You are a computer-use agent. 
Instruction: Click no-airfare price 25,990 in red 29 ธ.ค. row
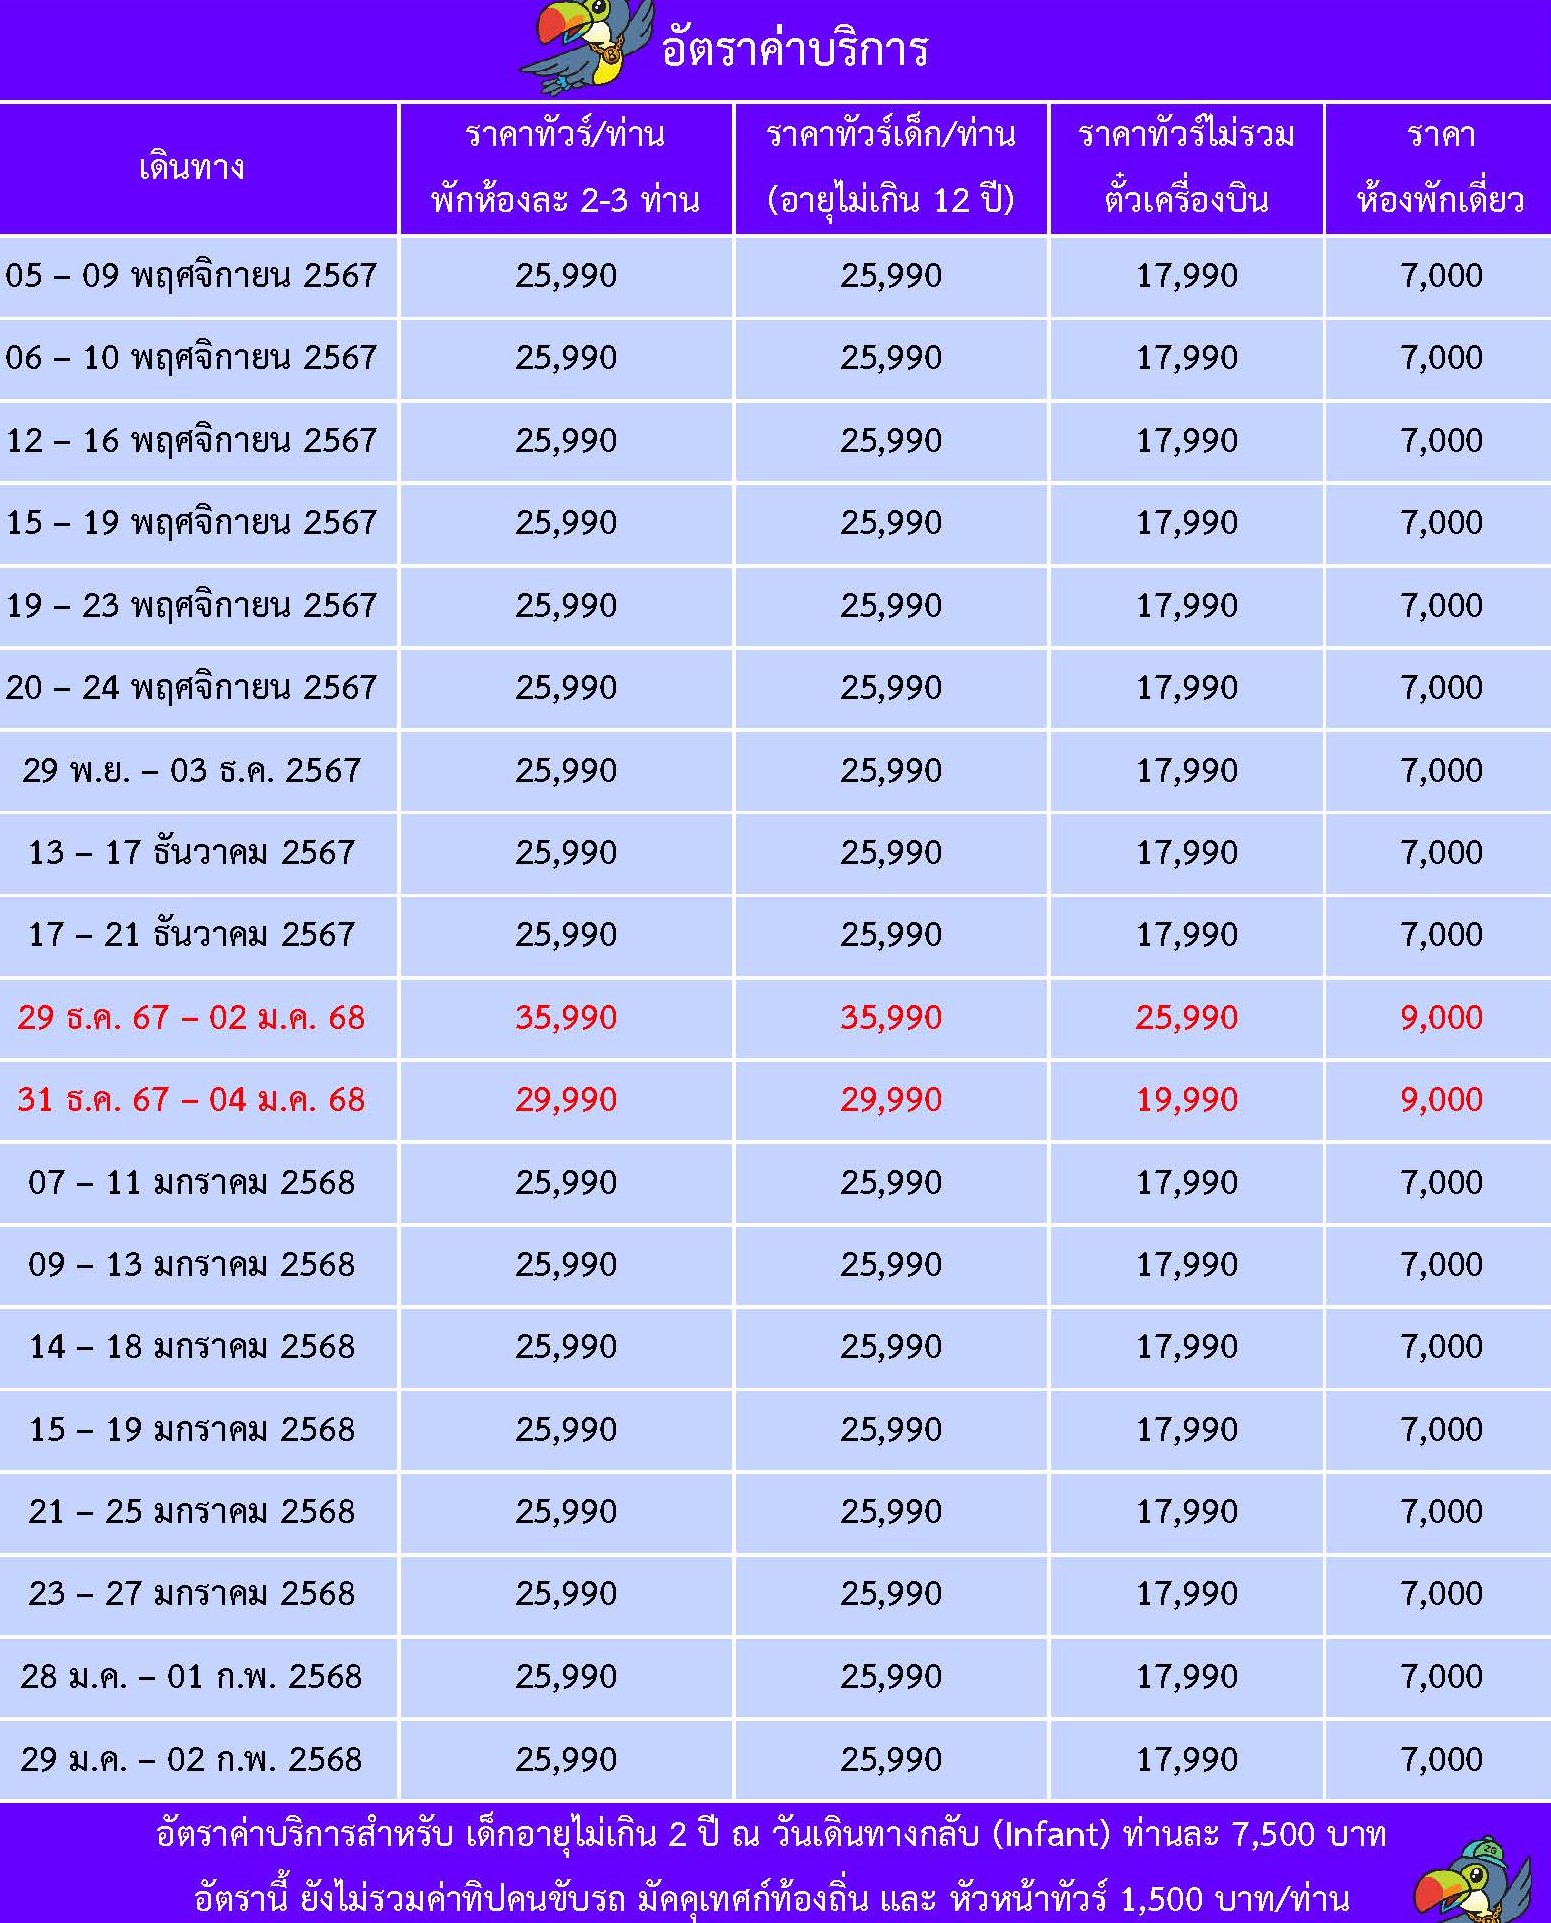[x=1187, y=1017]
